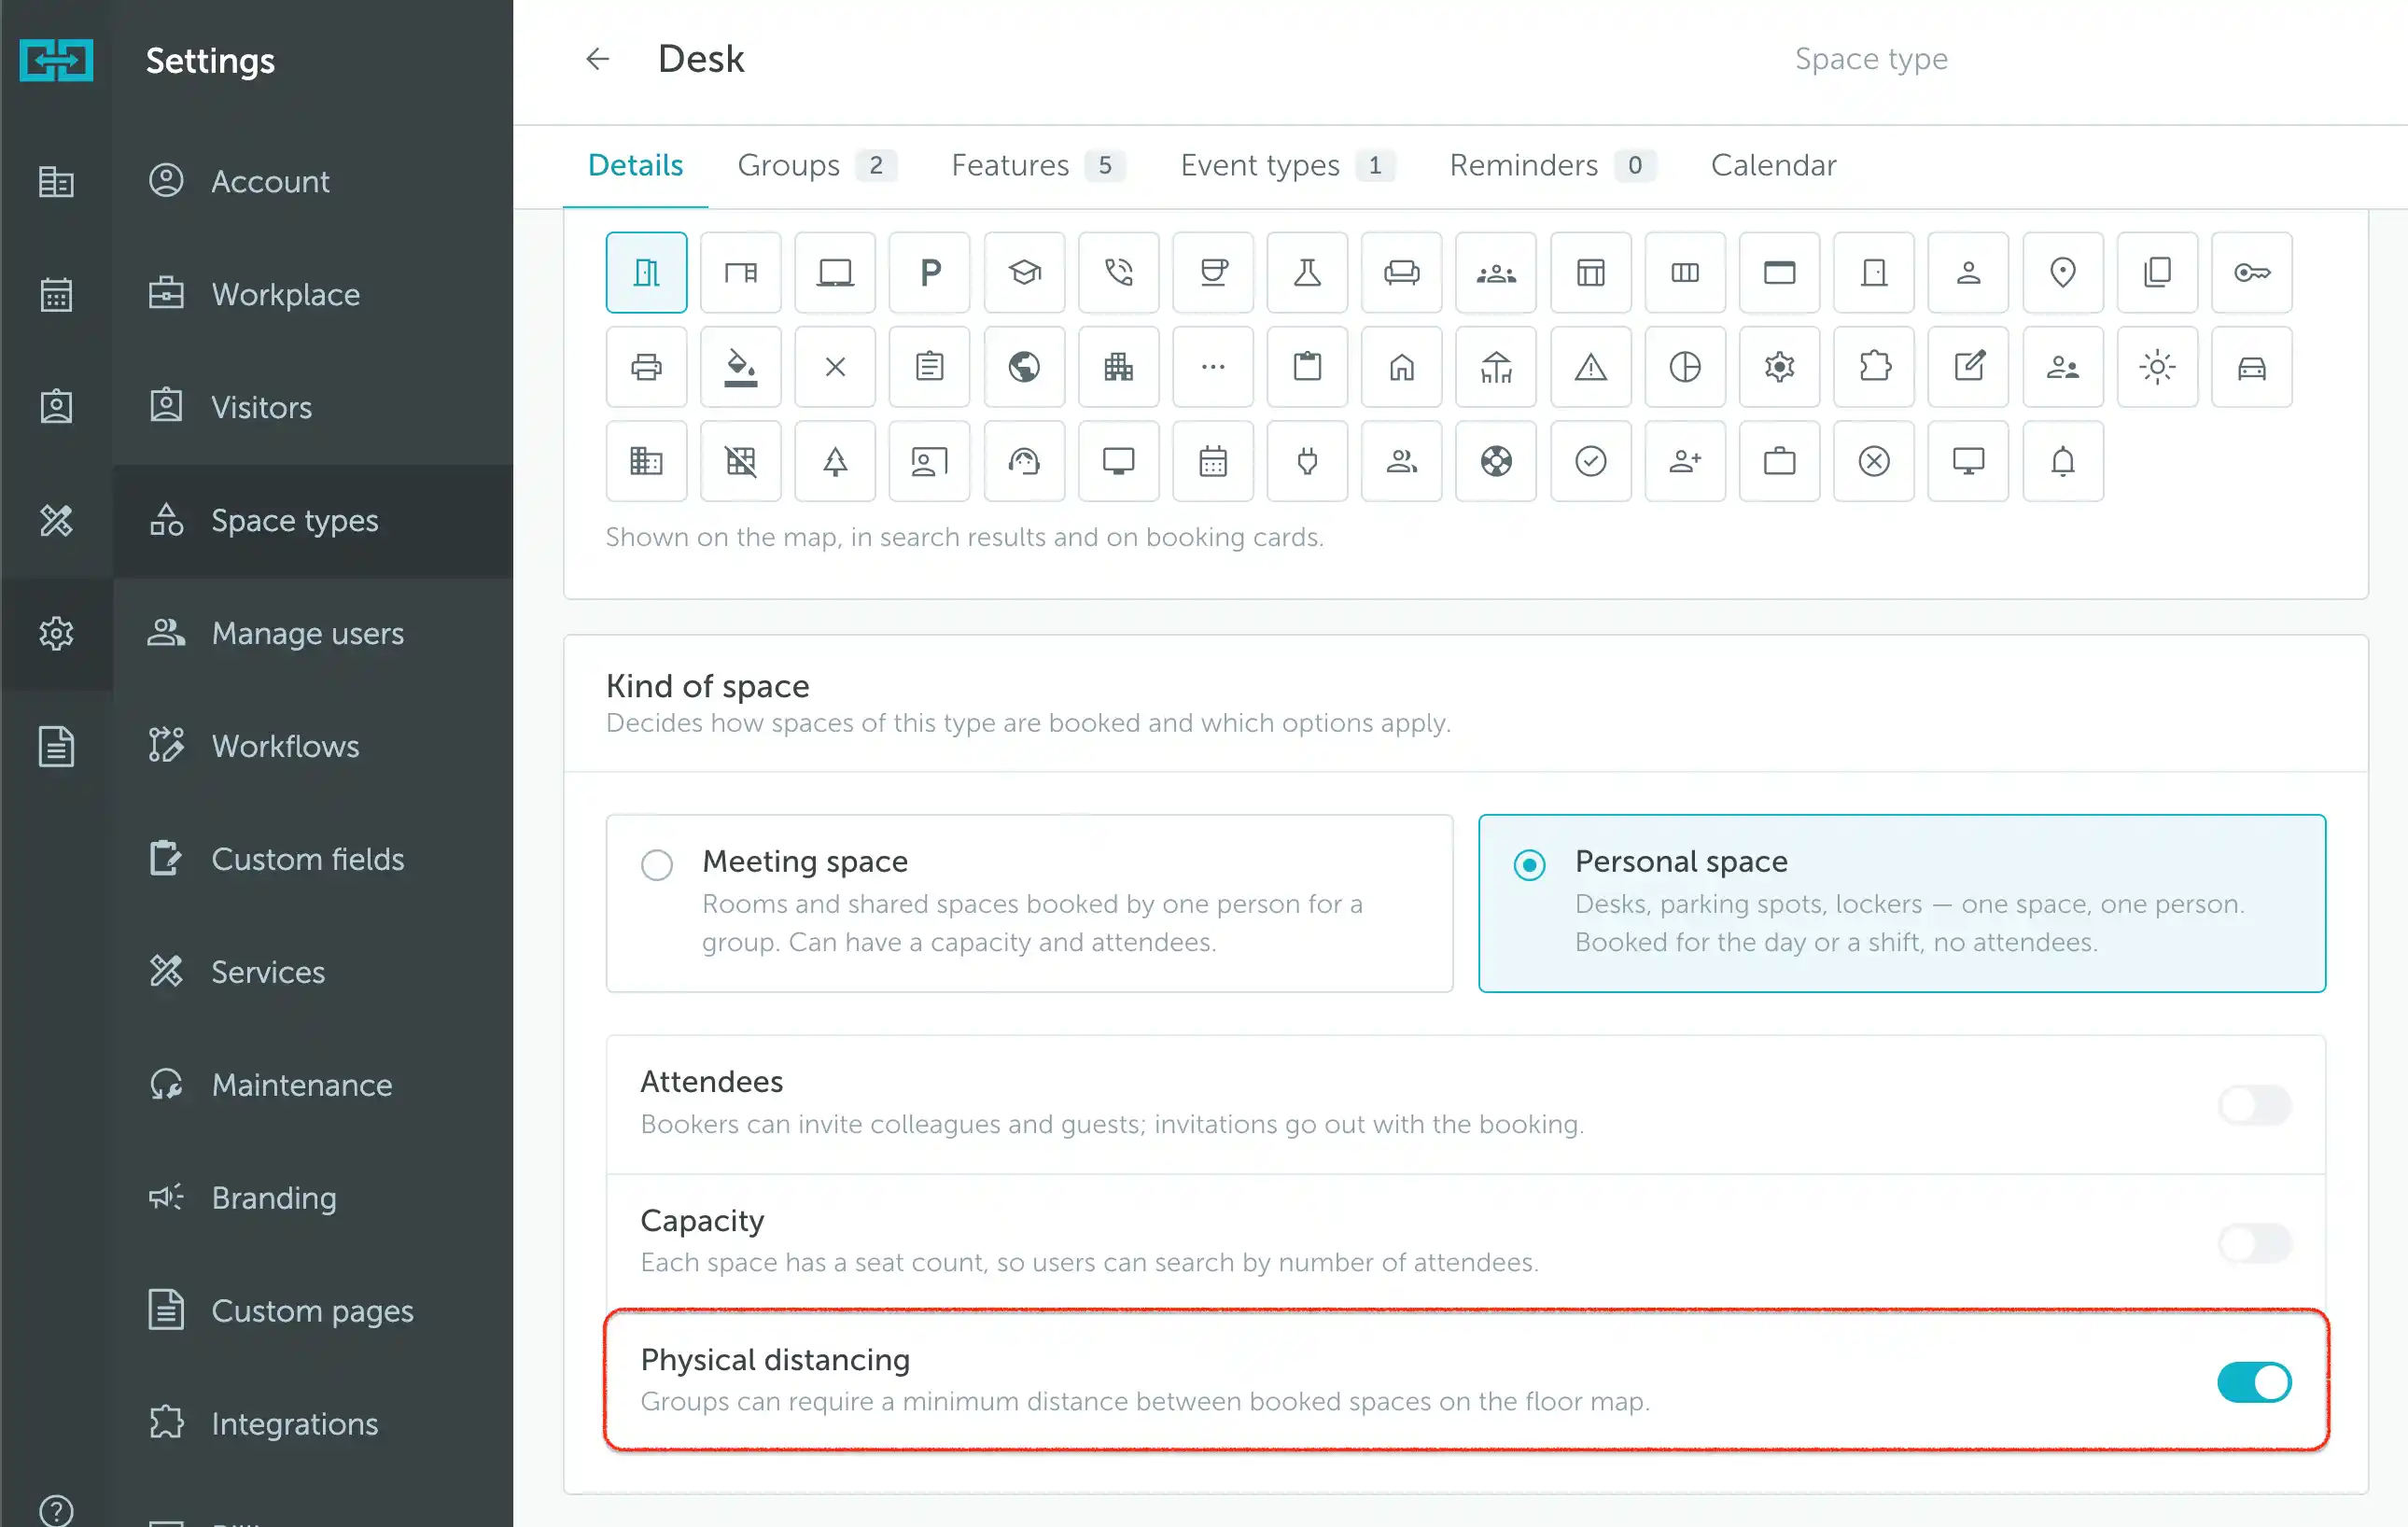Toggle the Attendees switch
Screen dimensions: 2408x1527
point(2254,1104)
